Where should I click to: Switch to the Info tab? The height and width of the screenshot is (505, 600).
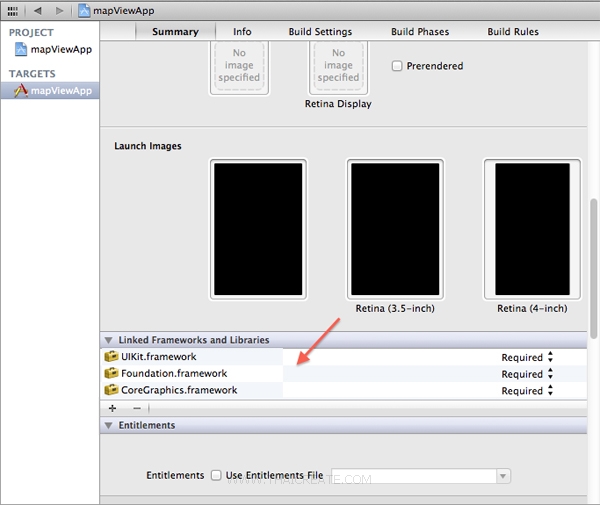tap(242, 32)
